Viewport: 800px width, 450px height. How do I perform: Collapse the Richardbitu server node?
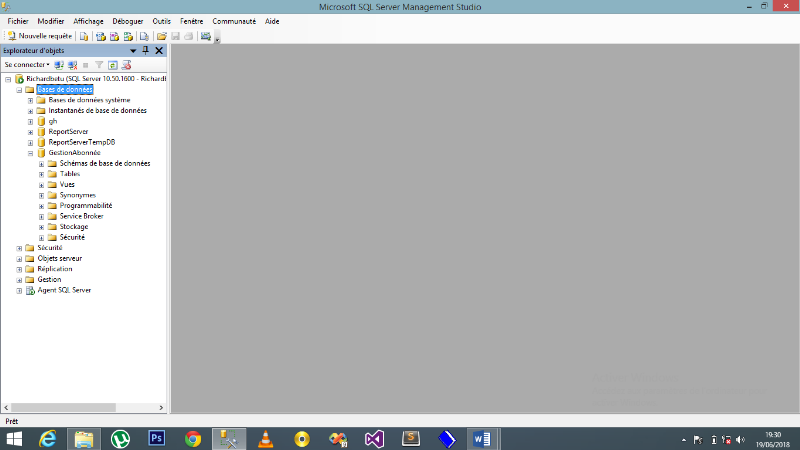tap(8, 79)
